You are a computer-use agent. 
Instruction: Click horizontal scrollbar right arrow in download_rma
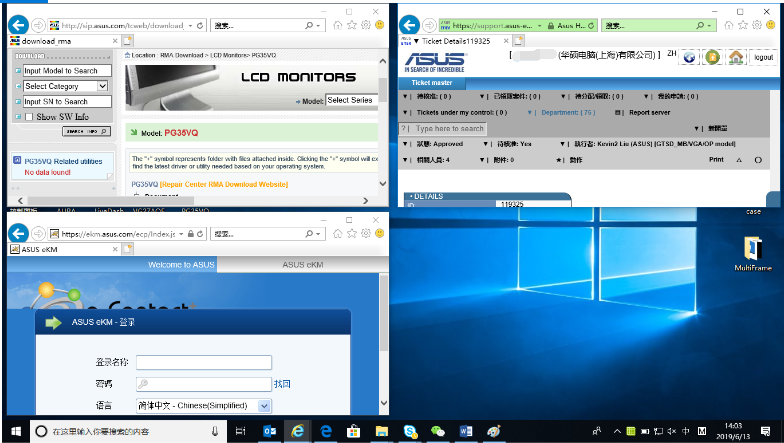(366, 200)
